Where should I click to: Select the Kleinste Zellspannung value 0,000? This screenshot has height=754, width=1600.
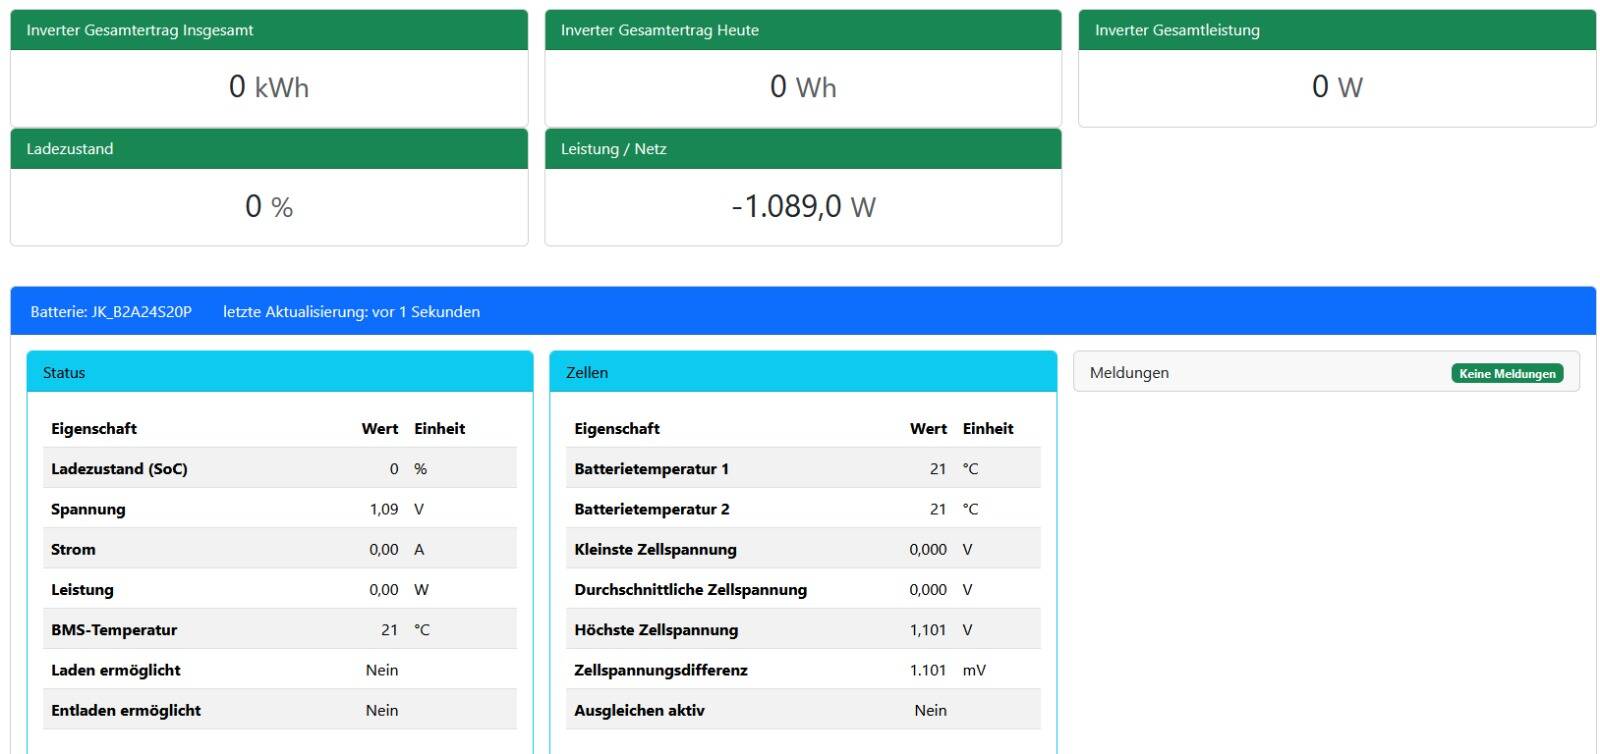click(x=928, y=549)
